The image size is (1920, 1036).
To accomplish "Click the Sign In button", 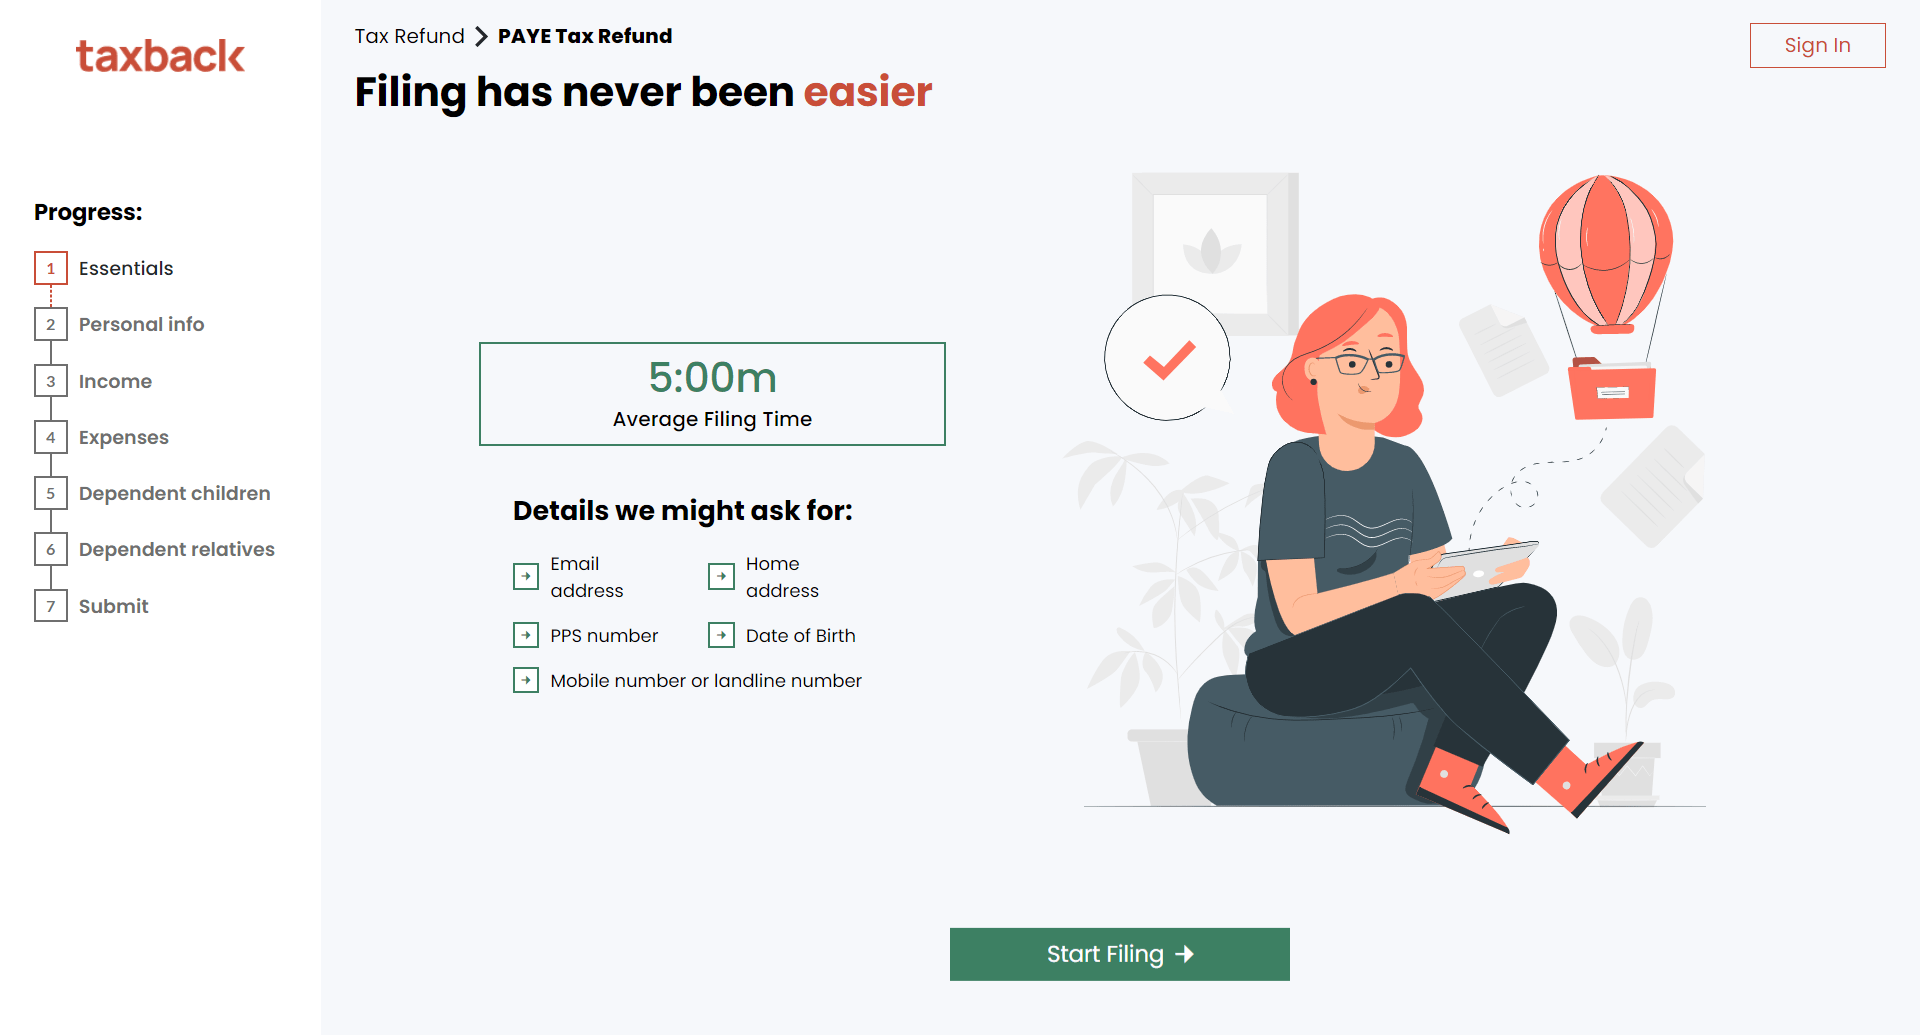I will point(1817,45).
